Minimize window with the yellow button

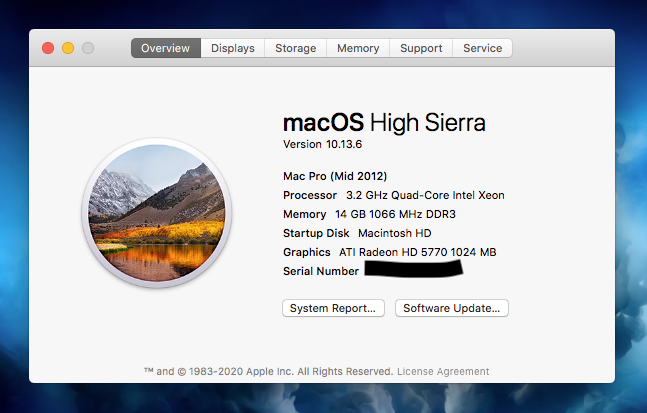68,48
